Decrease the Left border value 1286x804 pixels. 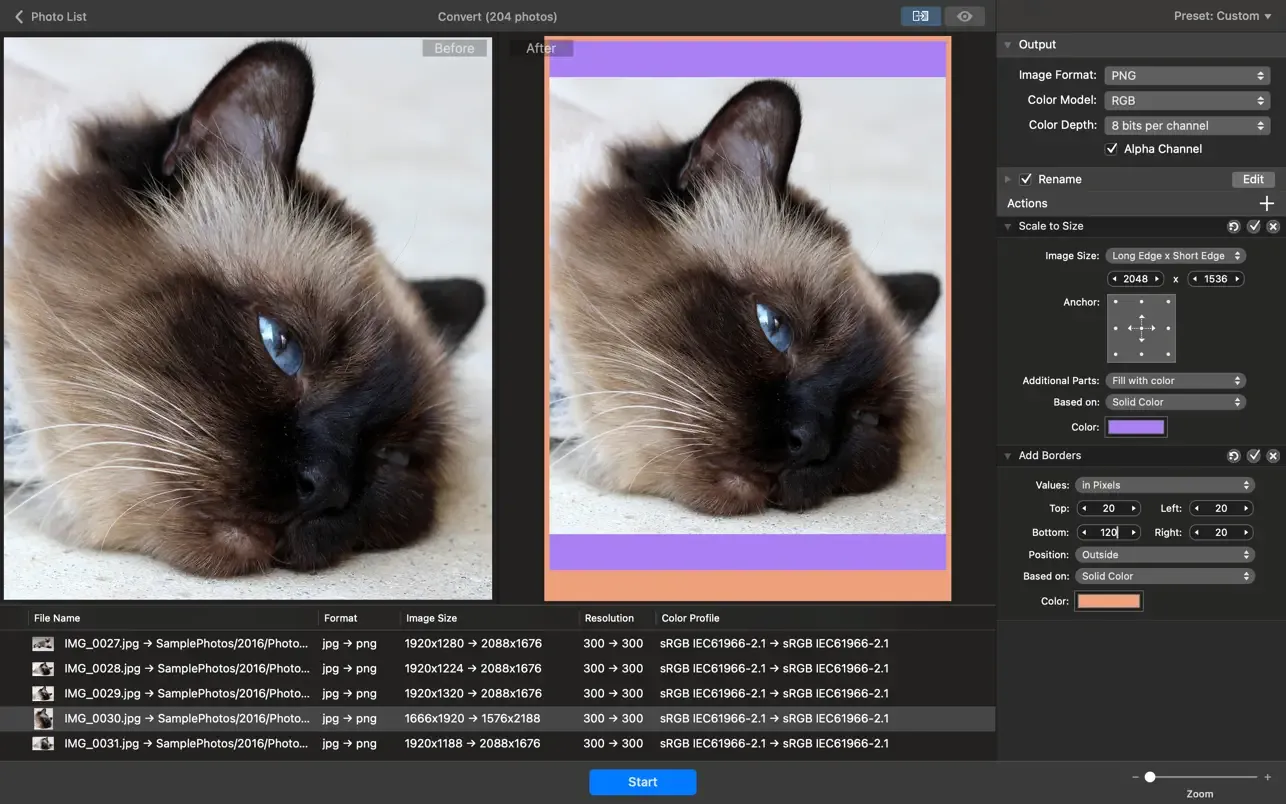[x=1197, y=508]
